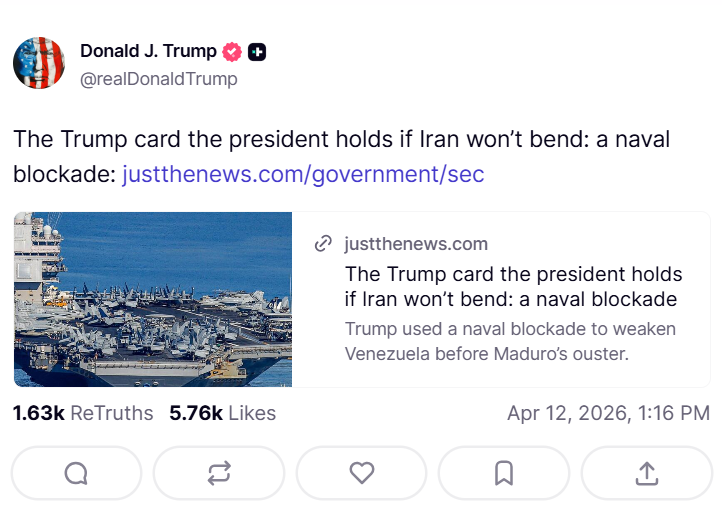
Task: Click the Apr 12, 2026 timestamp
Action: tap(608, 413)
